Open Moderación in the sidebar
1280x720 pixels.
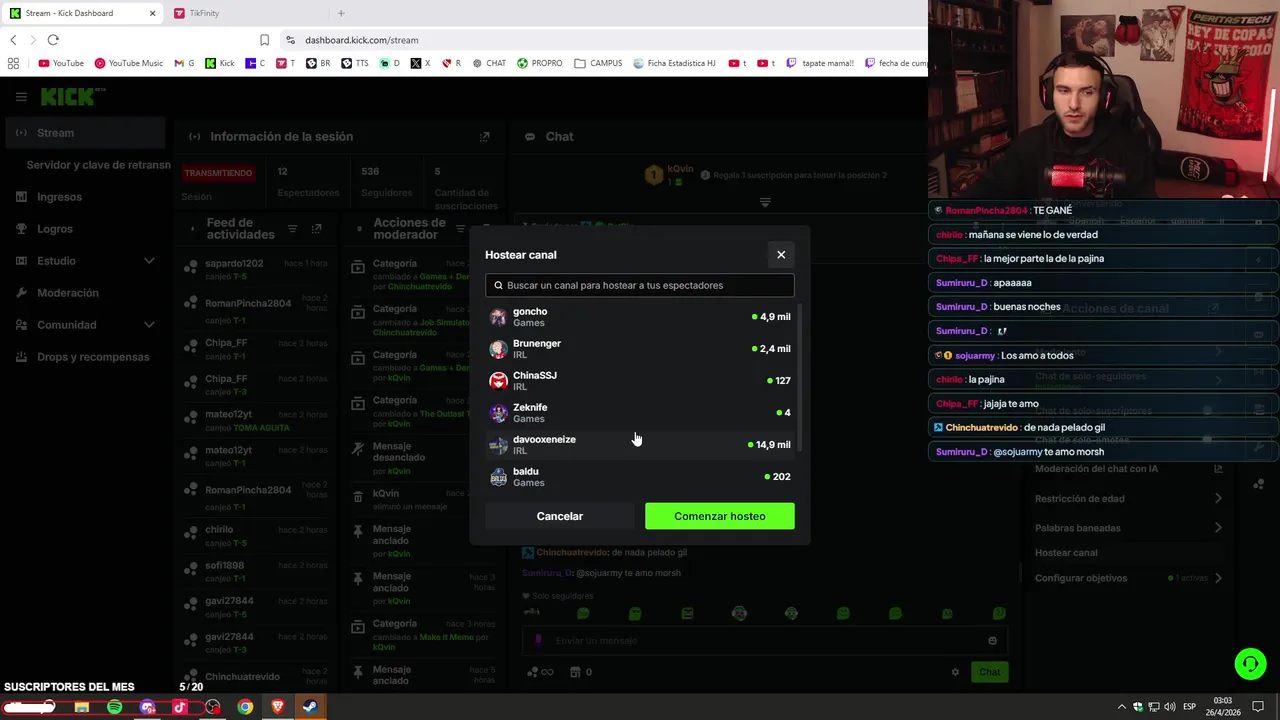[85, 293]
